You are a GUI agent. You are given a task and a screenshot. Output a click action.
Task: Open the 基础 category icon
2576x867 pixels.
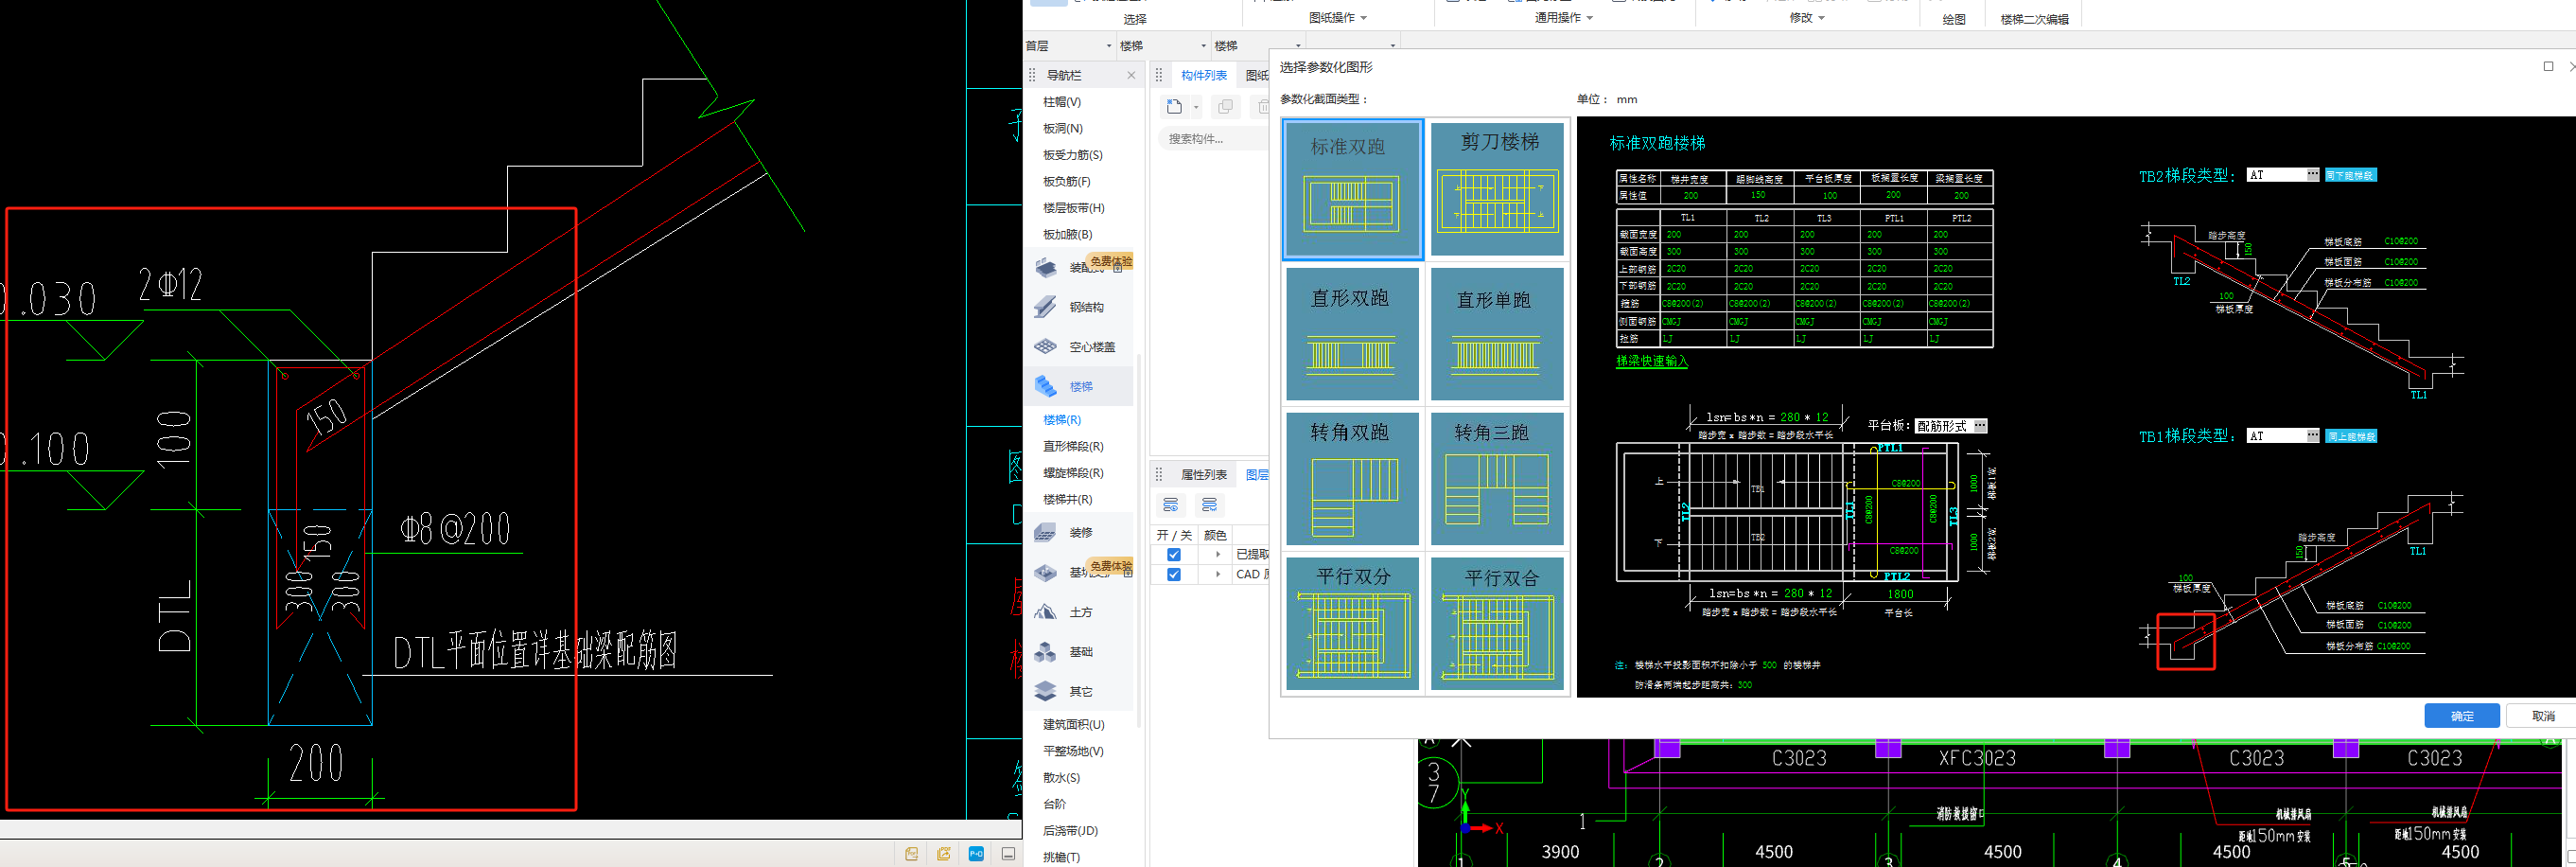point(1046,652)
